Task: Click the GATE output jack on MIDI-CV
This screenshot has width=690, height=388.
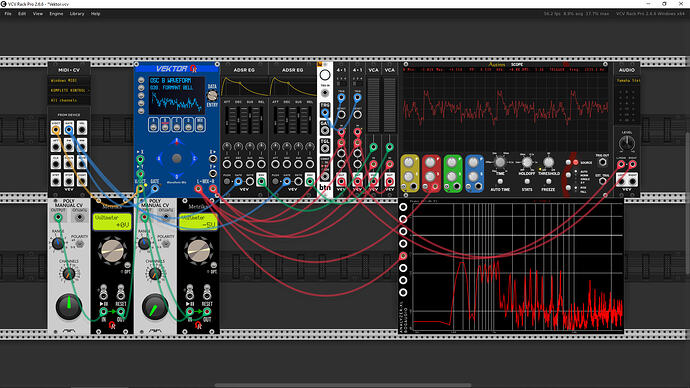Action: tap(69, 130)
